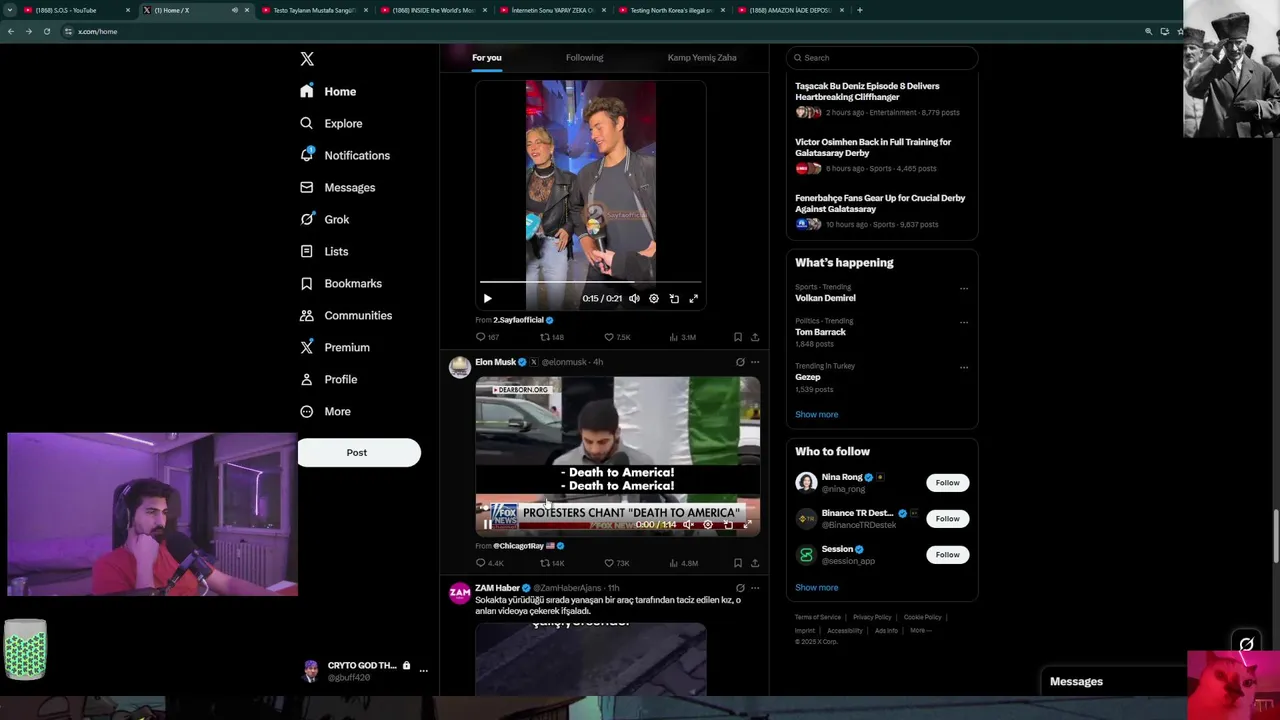This screenshot has height=720, width=1280.
Task: Share the 2.Sayfaofficial video post
Action: tap(755, 337)
